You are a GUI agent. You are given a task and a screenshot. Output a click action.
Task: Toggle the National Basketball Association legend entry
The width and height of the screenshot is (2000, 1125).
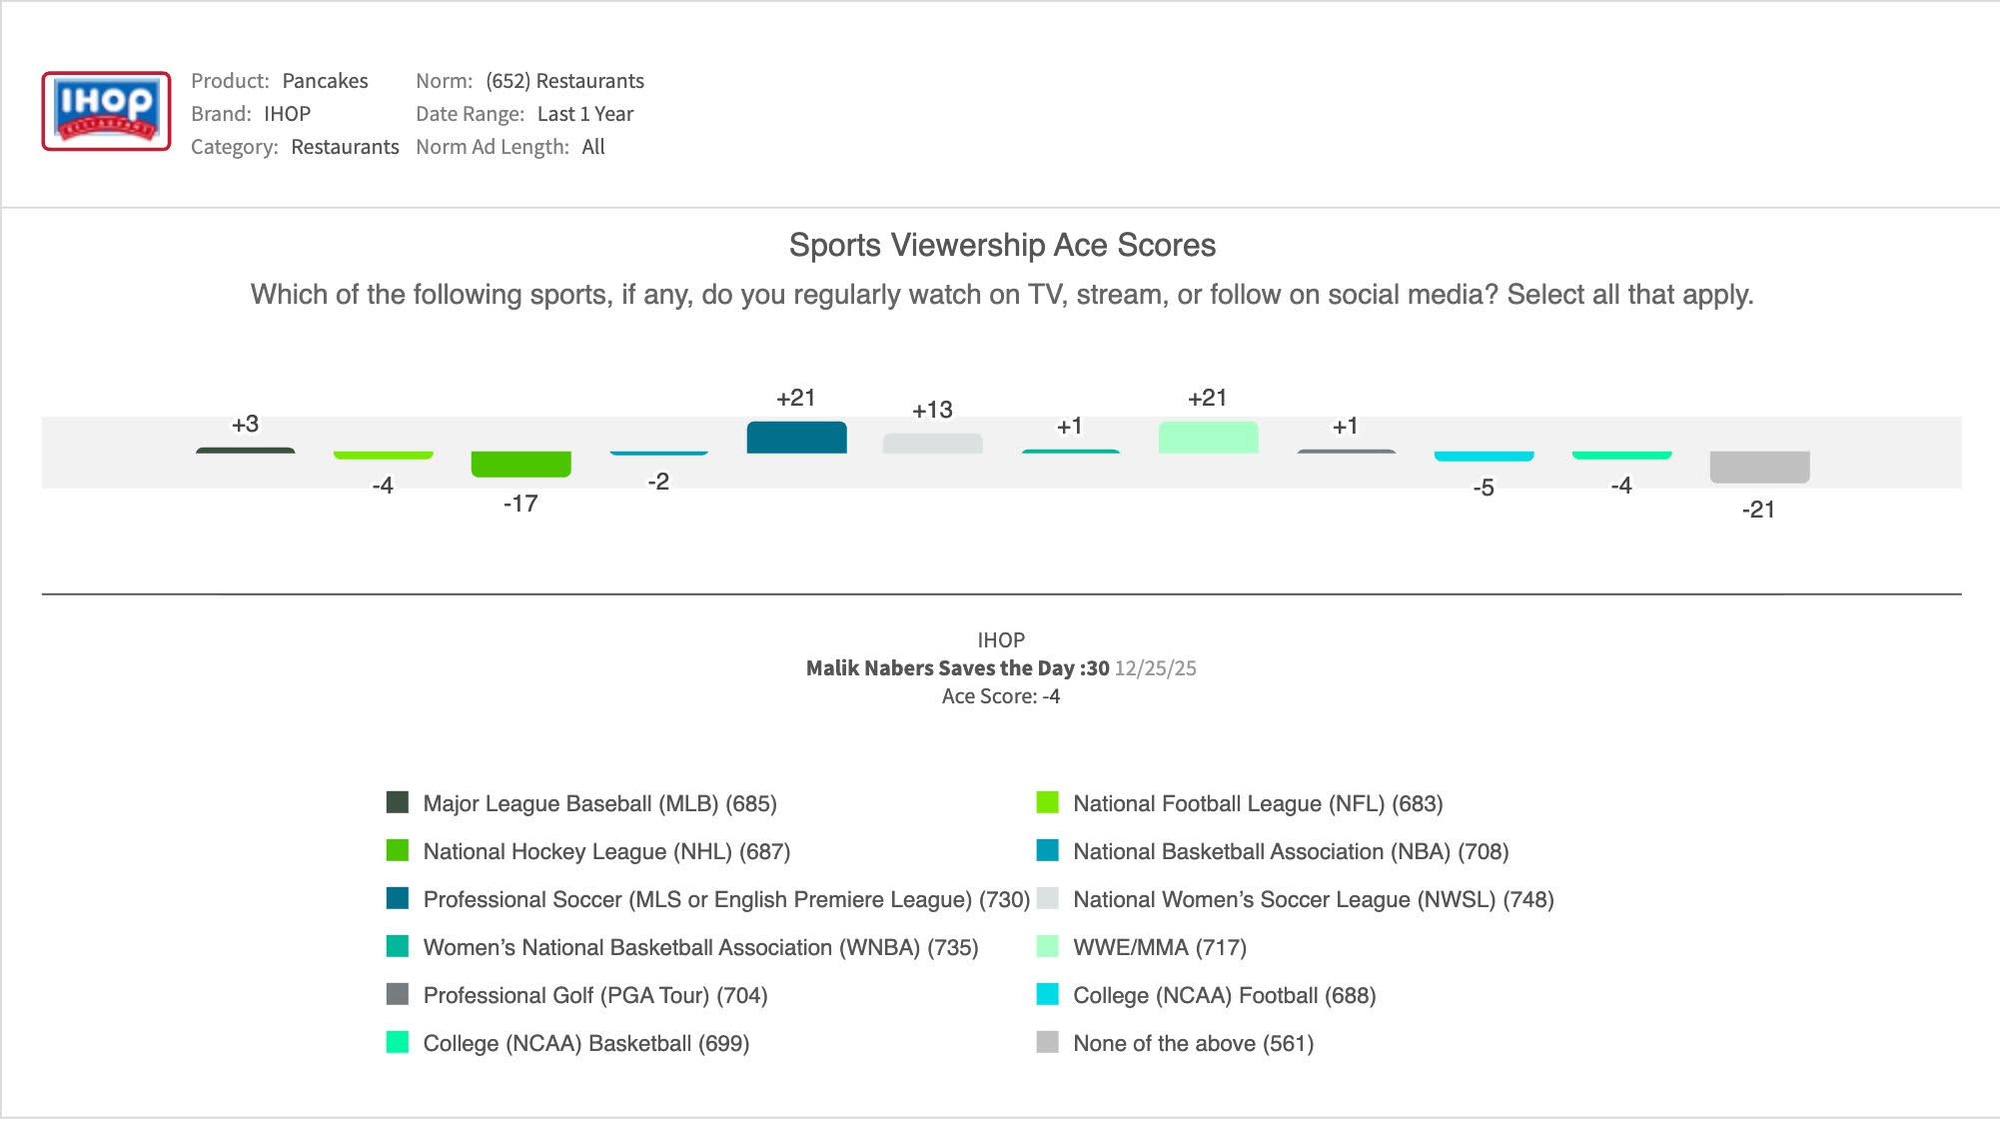coord(1289,852)
